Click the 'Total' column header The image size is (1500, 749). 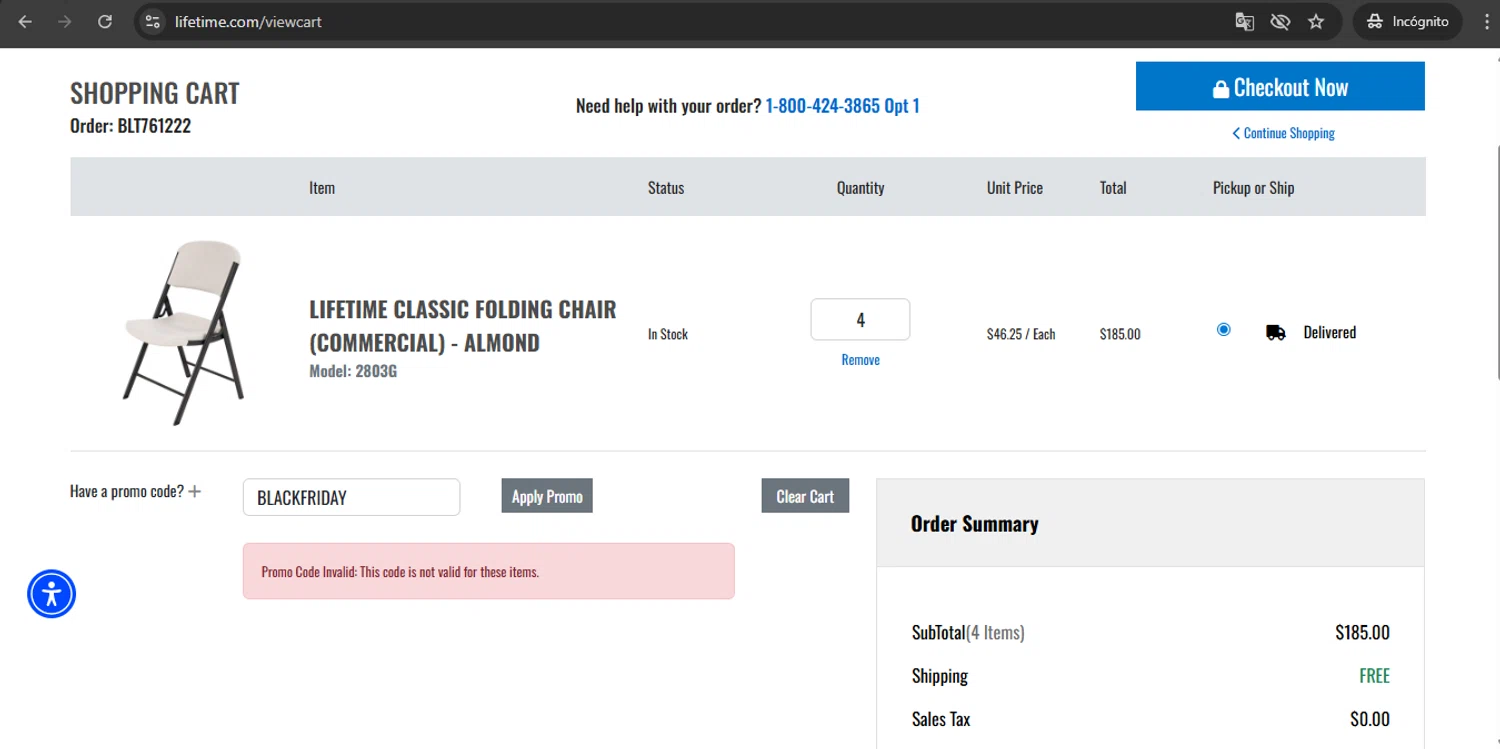1113,187
